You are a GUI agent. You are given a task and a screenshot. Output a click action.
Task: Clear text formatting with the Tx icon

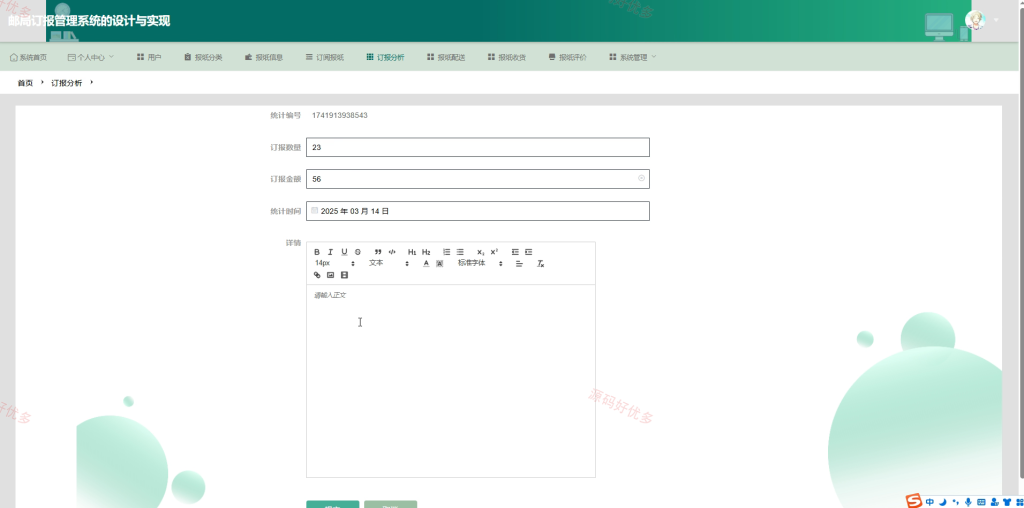point(541,264)
